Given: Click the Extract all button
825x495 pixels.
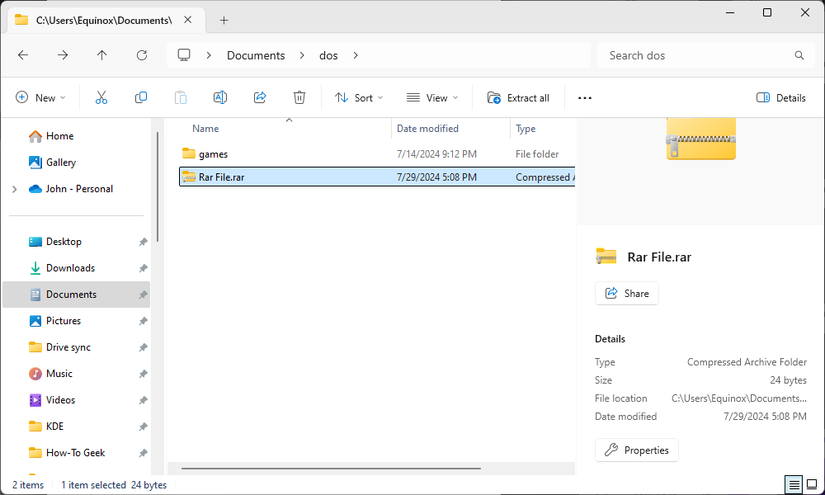Looking at the screenshot, I should 518,98.
